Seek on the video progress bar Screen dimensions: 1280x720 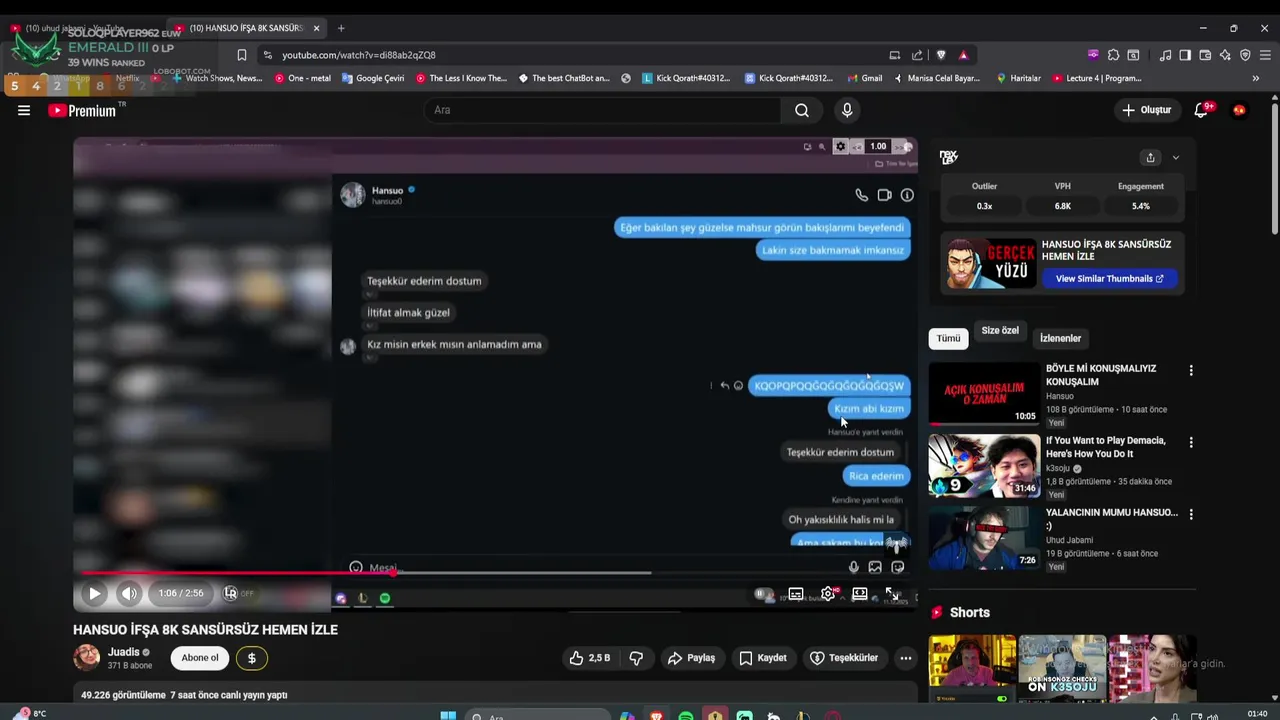click(x=495, y=573)
